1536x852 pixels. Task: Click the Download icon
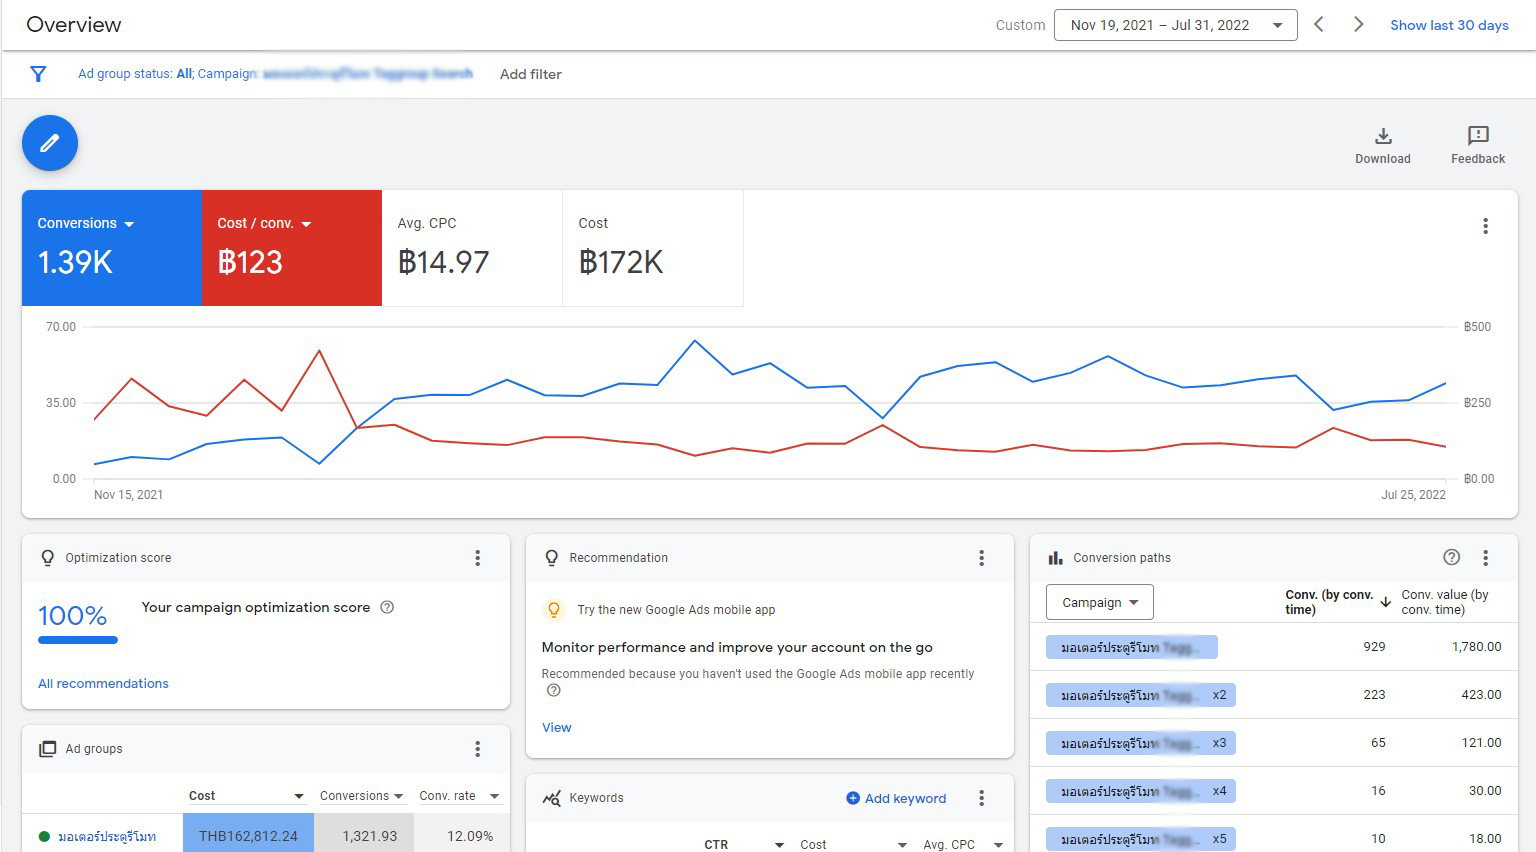tap(1383, 136)
